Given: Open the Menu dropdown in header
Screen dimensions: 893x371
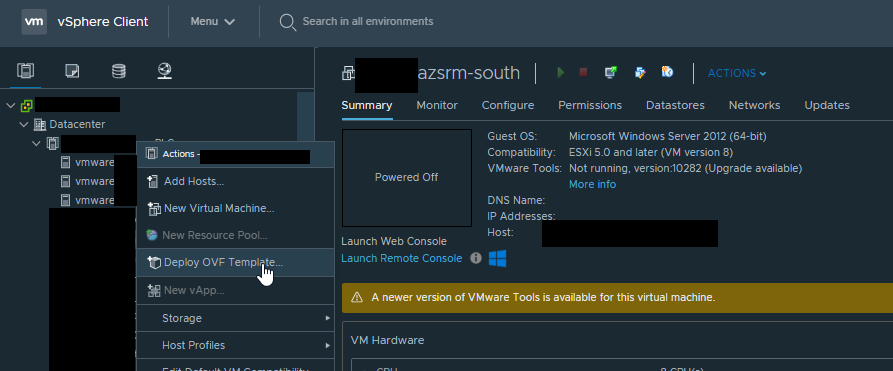Looking at the screenshot, I should coord(212,22).
